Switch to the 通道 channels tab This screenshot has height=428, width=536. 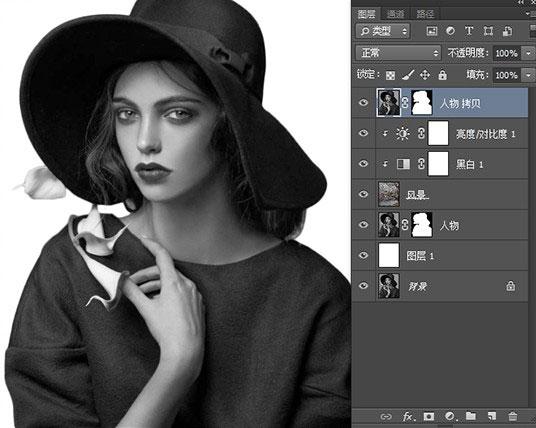395,14
